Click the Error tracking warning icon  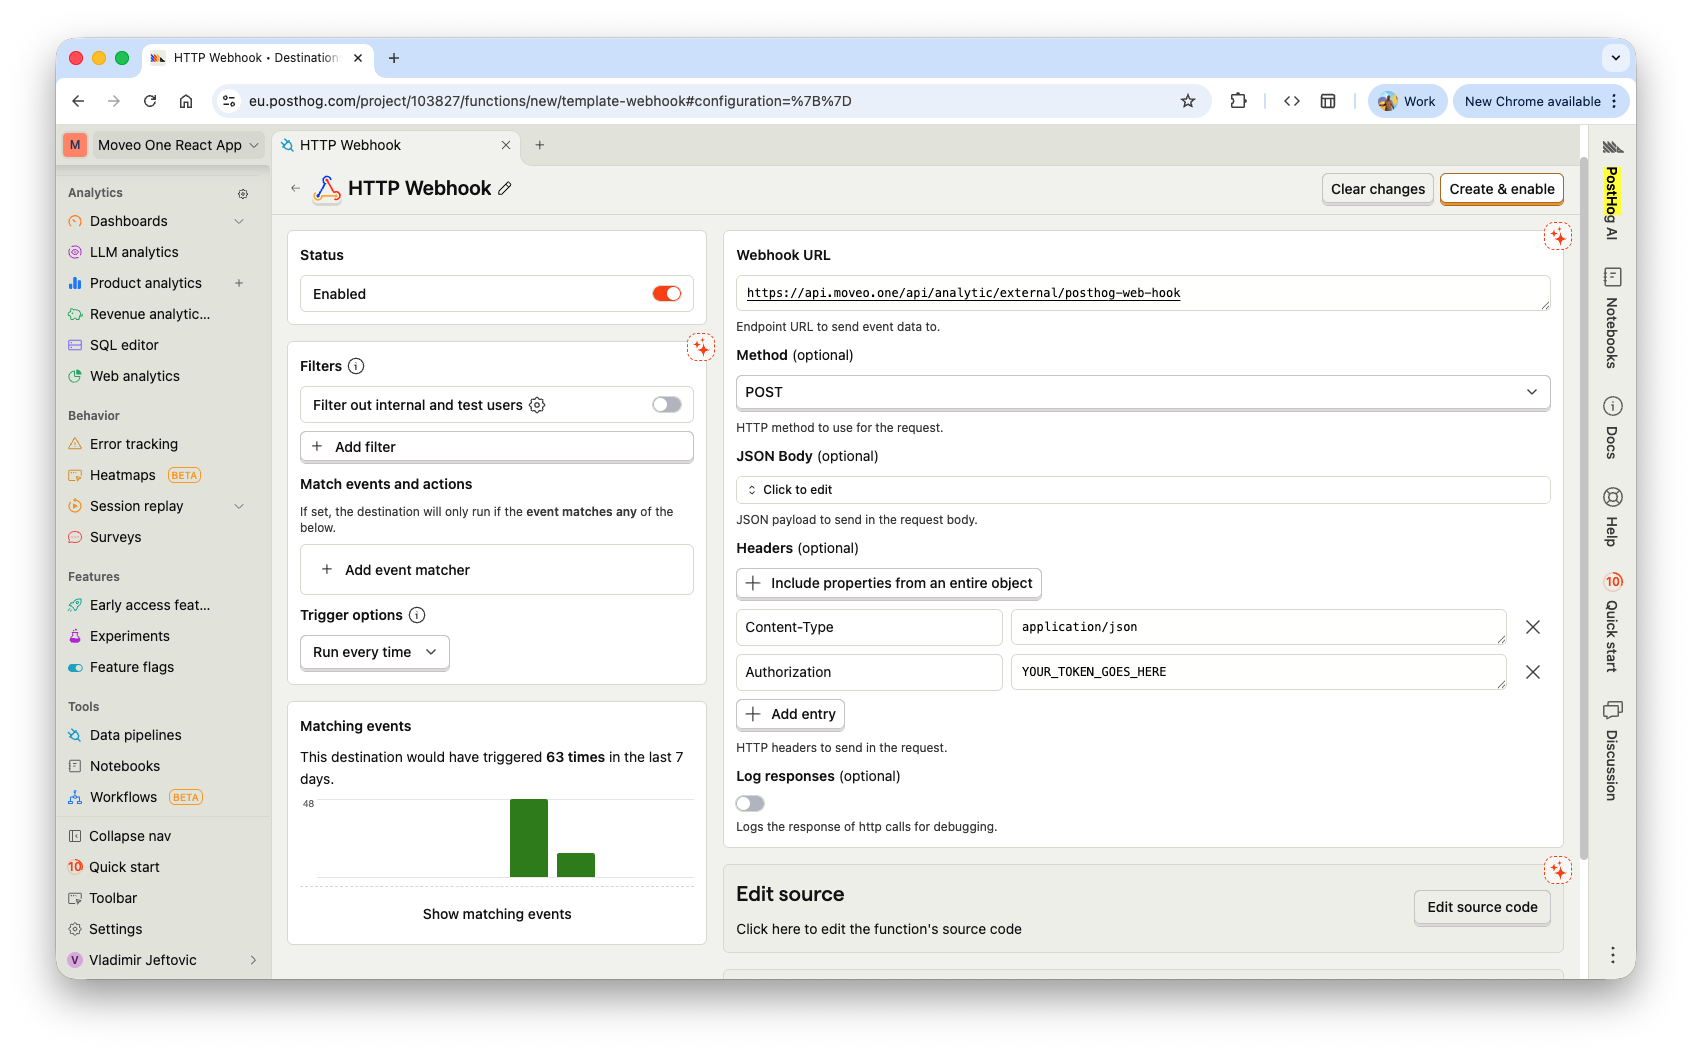[75, 444]
